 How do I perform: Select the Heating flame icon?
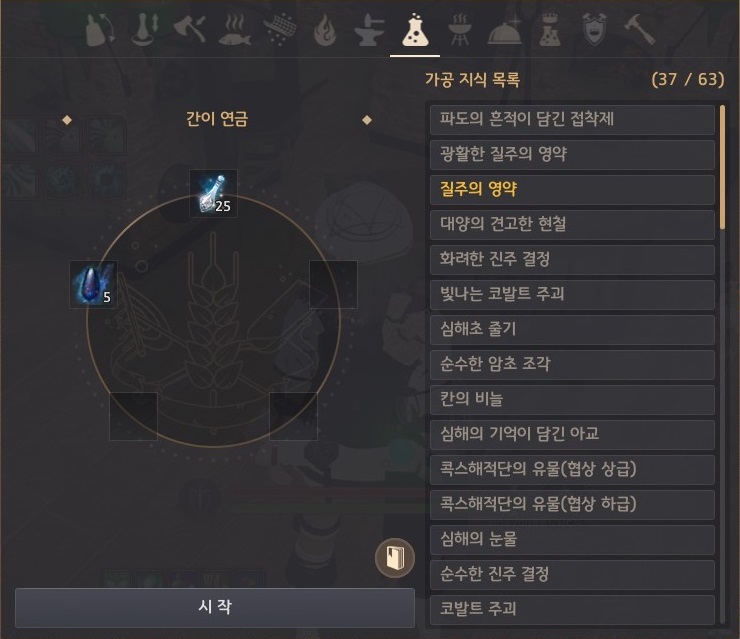click(x=325, y=31)
